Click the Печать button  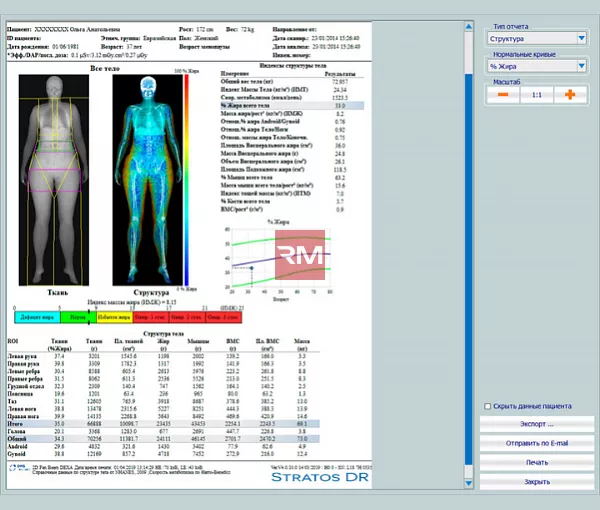point(536,462)
